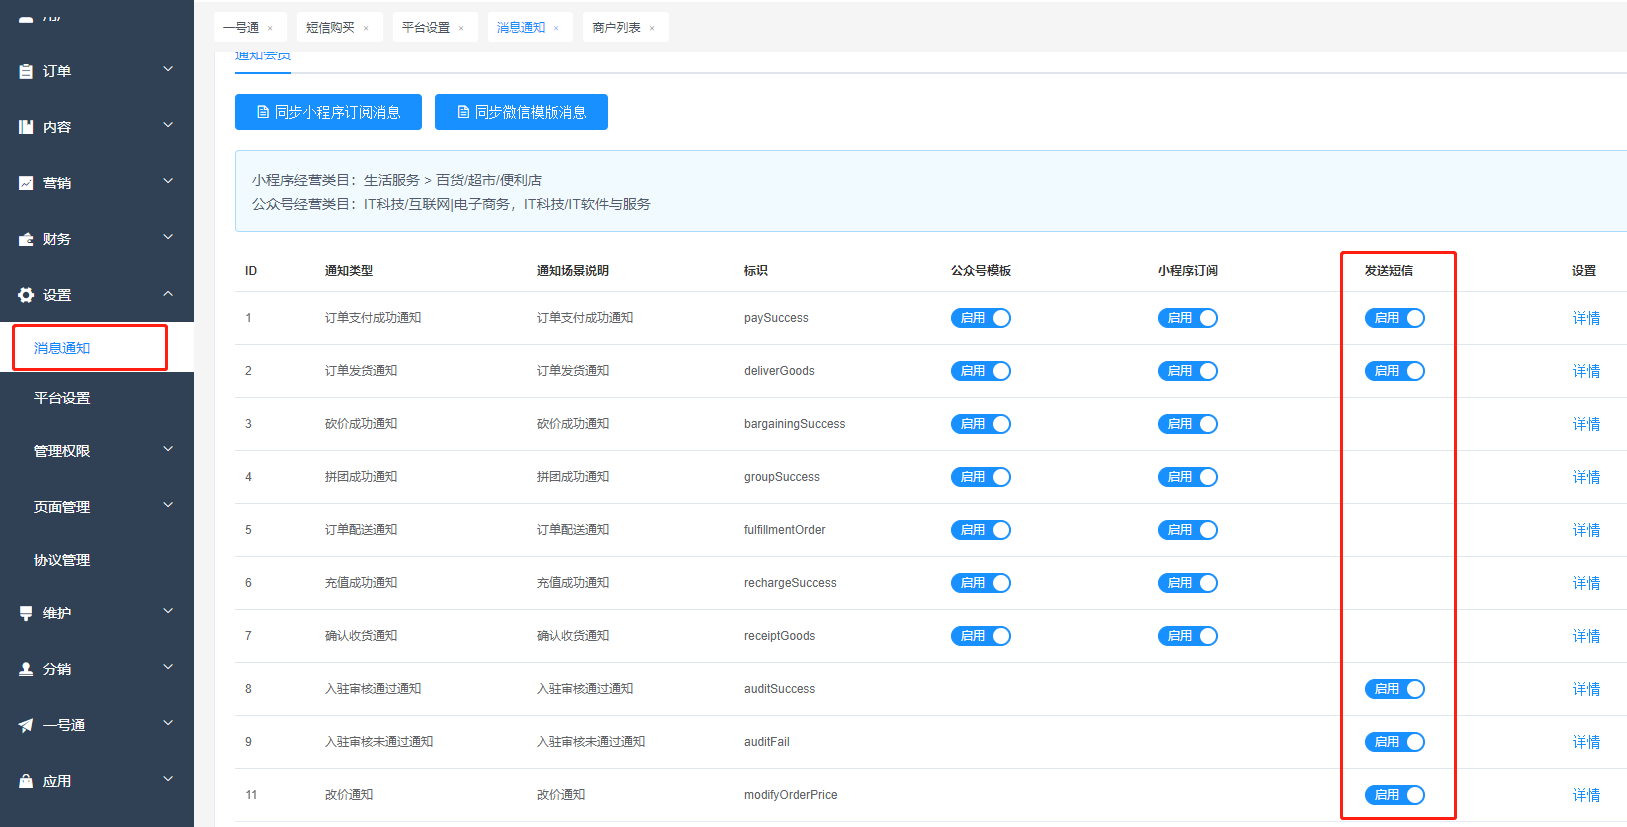Image resolution: width=1627 pixels, height=827 pixels.
Task: Close the 短信购买 tab
Action: pos(366,28)
